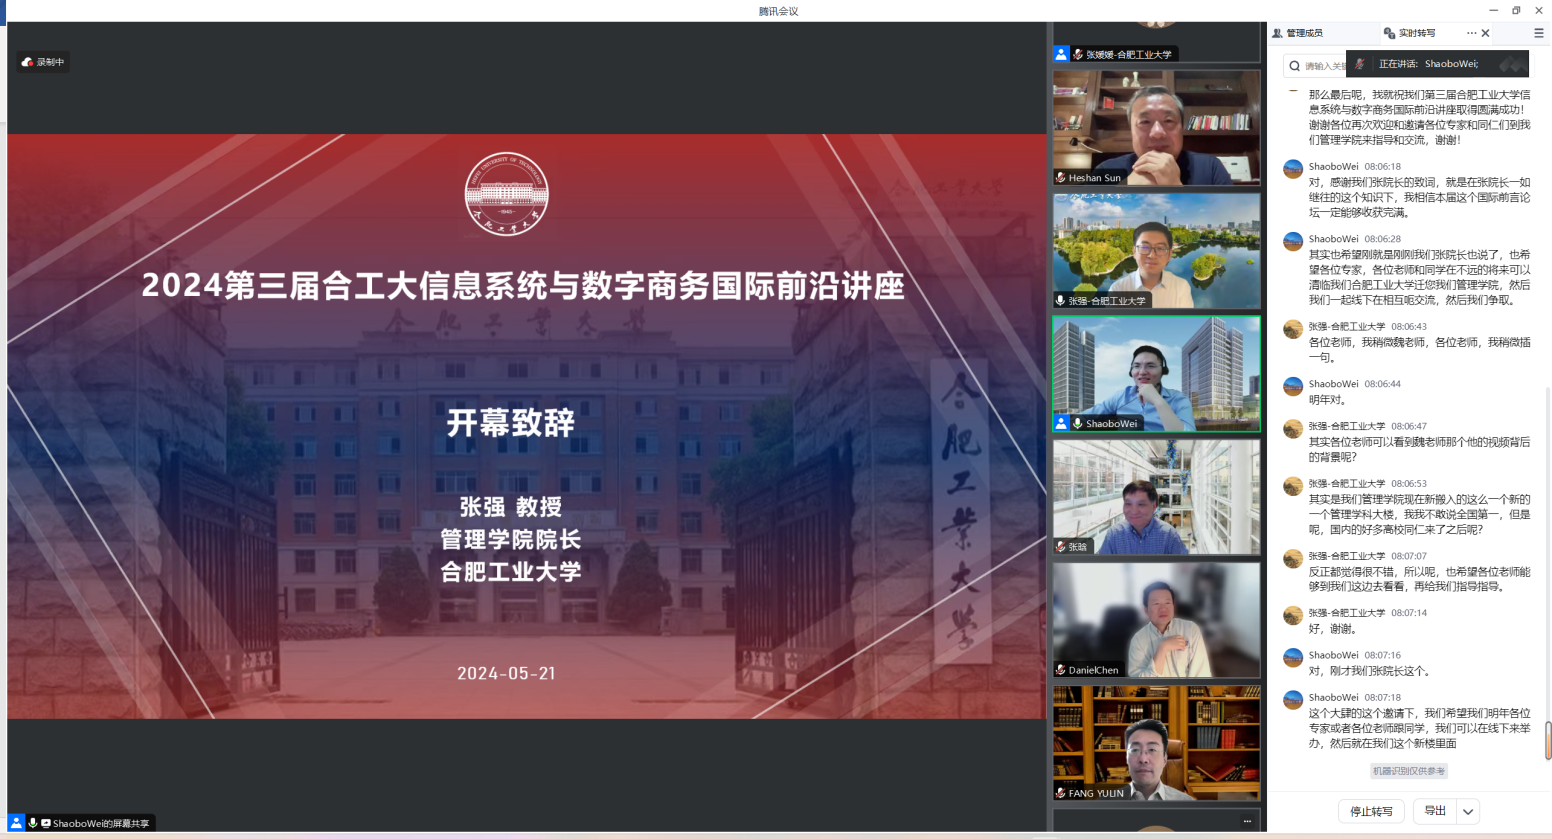Viewport: 1552px width, 839px height.
Task: Open the 管理成员 members tab
Action: (1298, 33)
